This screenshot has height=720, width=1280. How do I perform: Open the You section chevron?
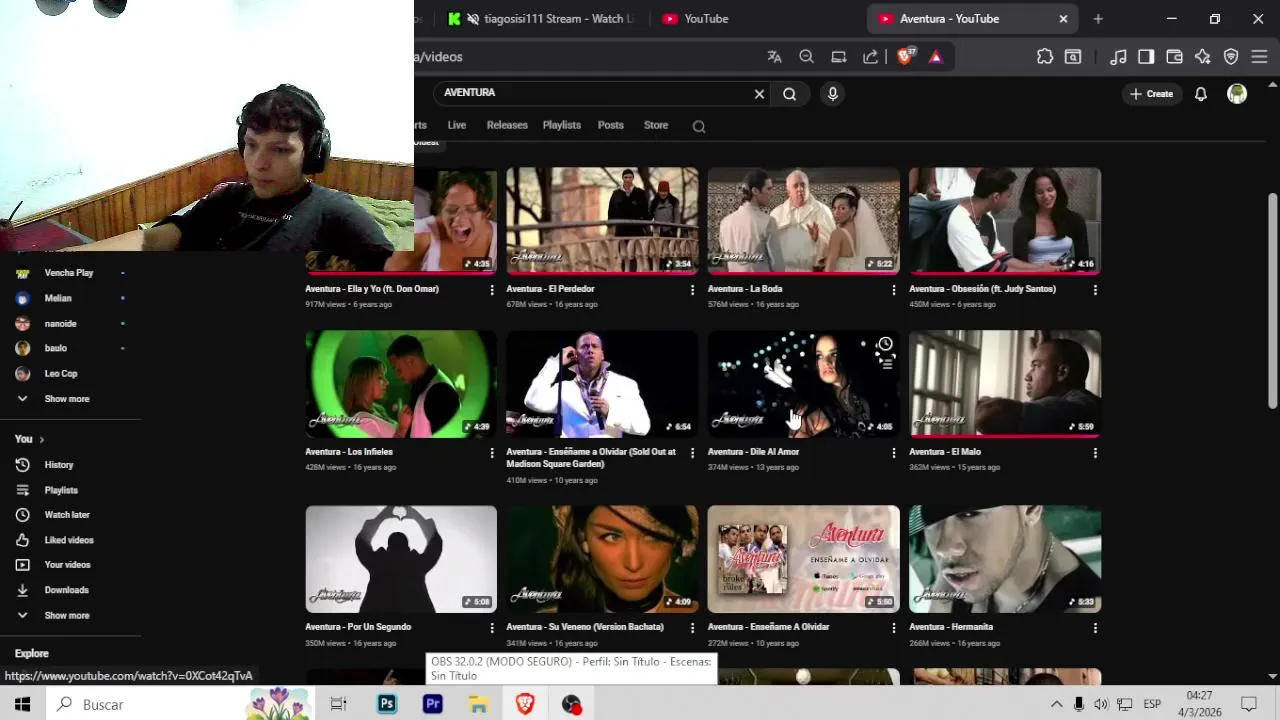click(x=41, y=440)
